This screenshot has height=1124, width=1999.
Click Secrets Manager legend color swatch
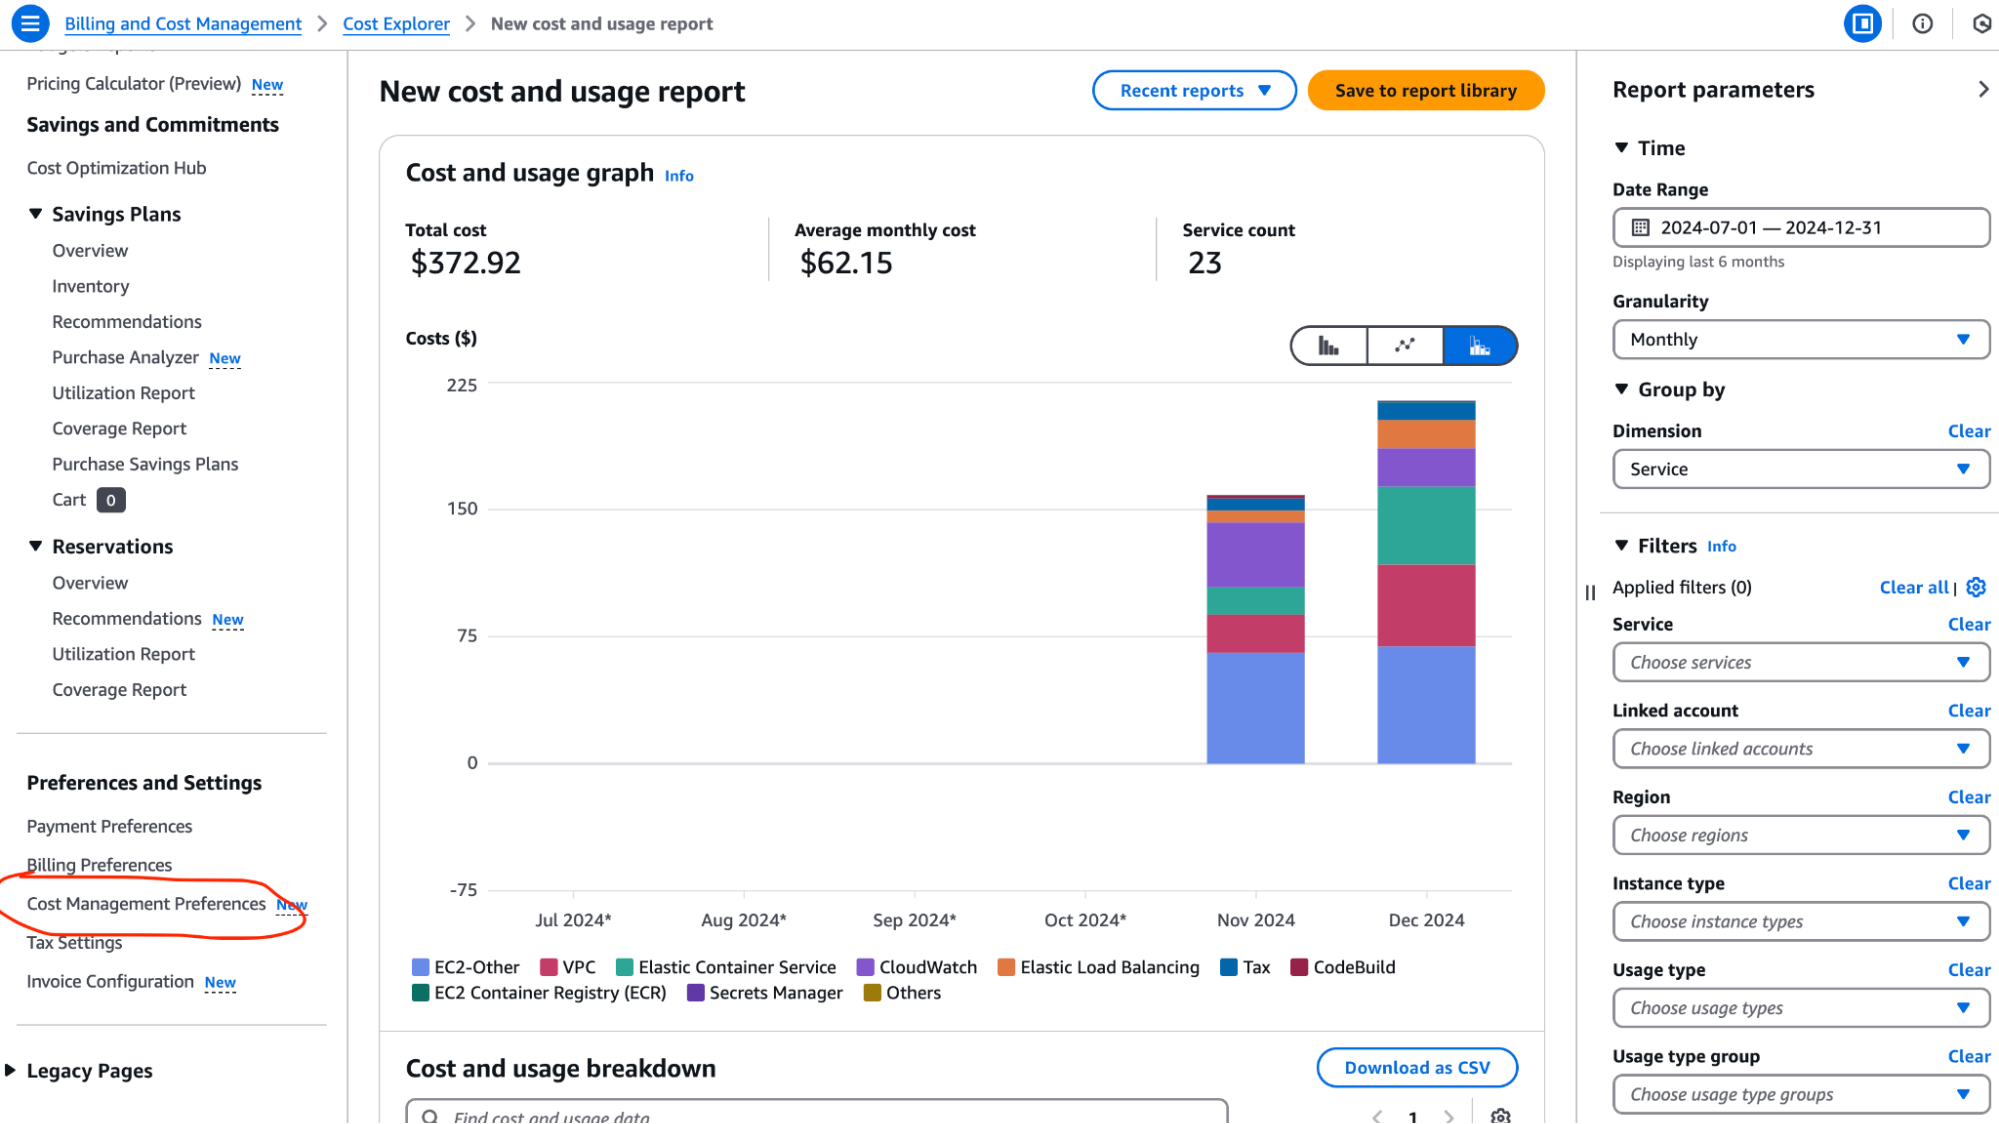coord(696,993)
